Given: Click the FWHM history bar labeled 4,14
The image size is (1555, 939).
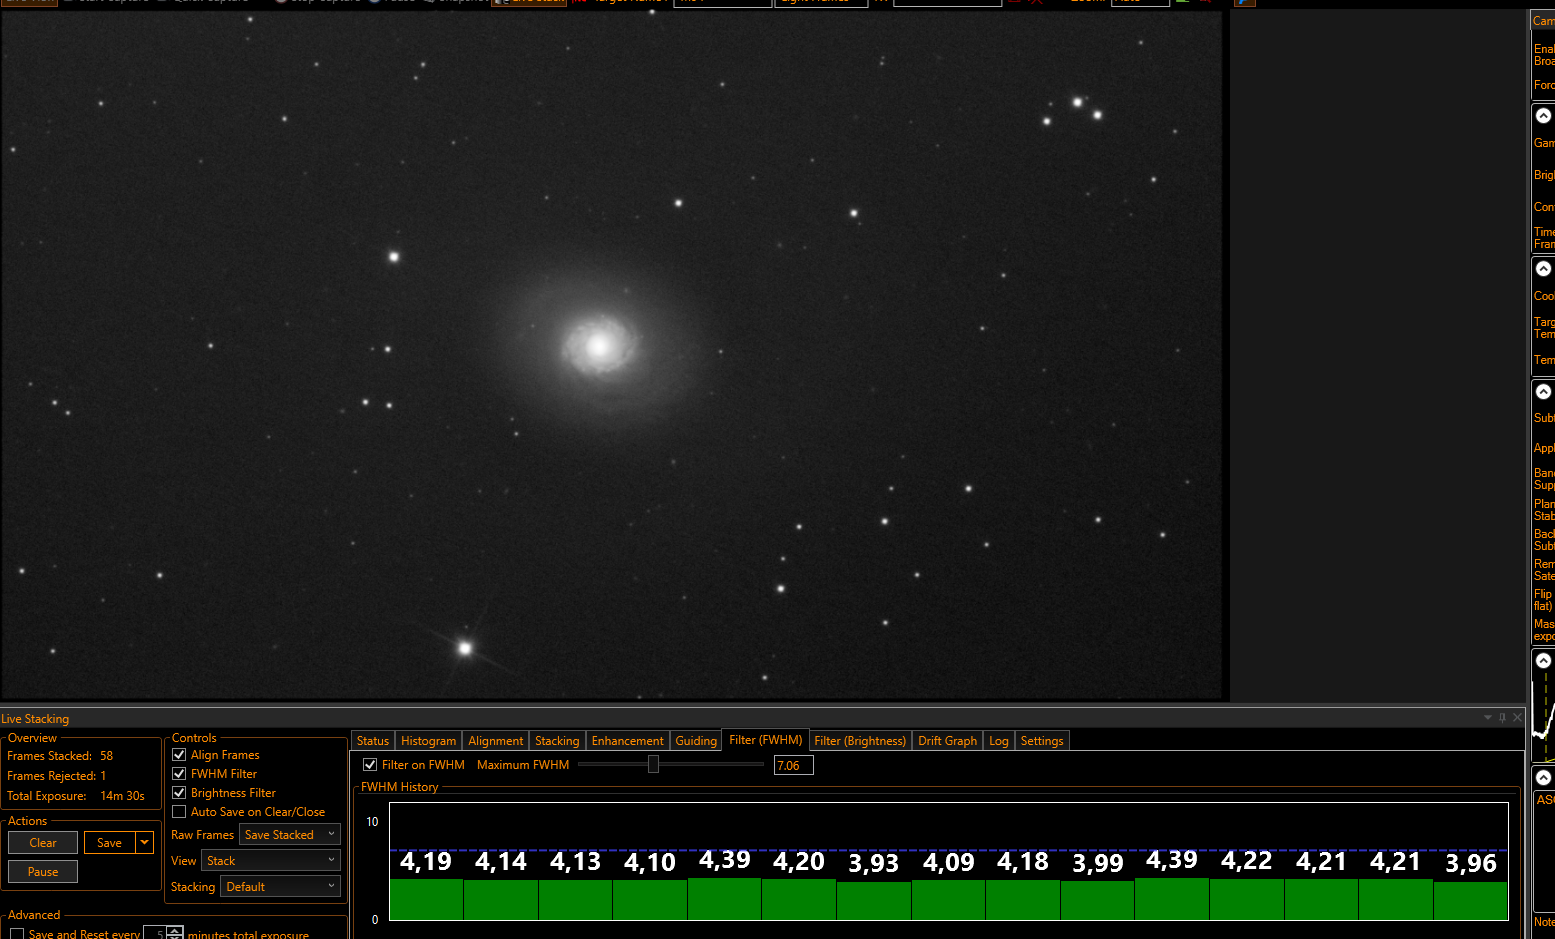Looking at the screenshot, I should pos(501,900).
